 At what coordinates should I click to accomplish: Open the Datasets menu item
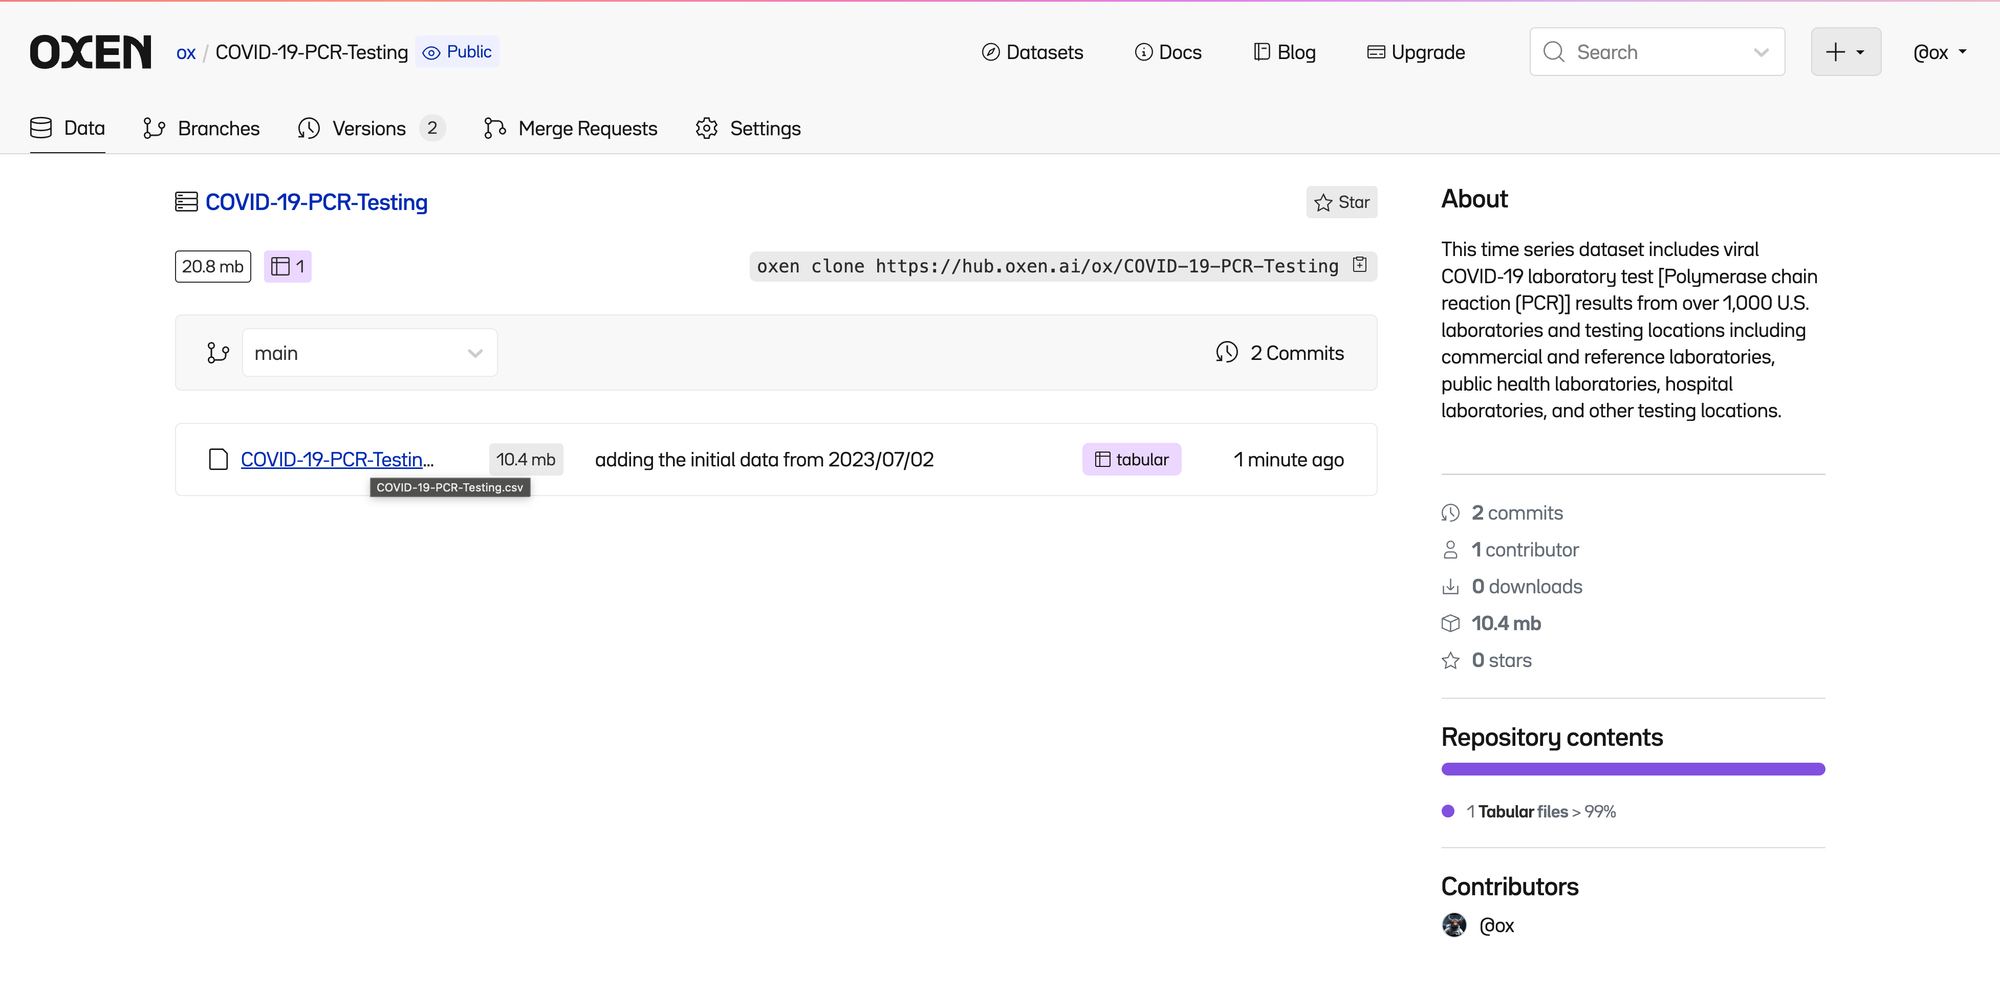pyautogui.click(x=1032, y=52)
